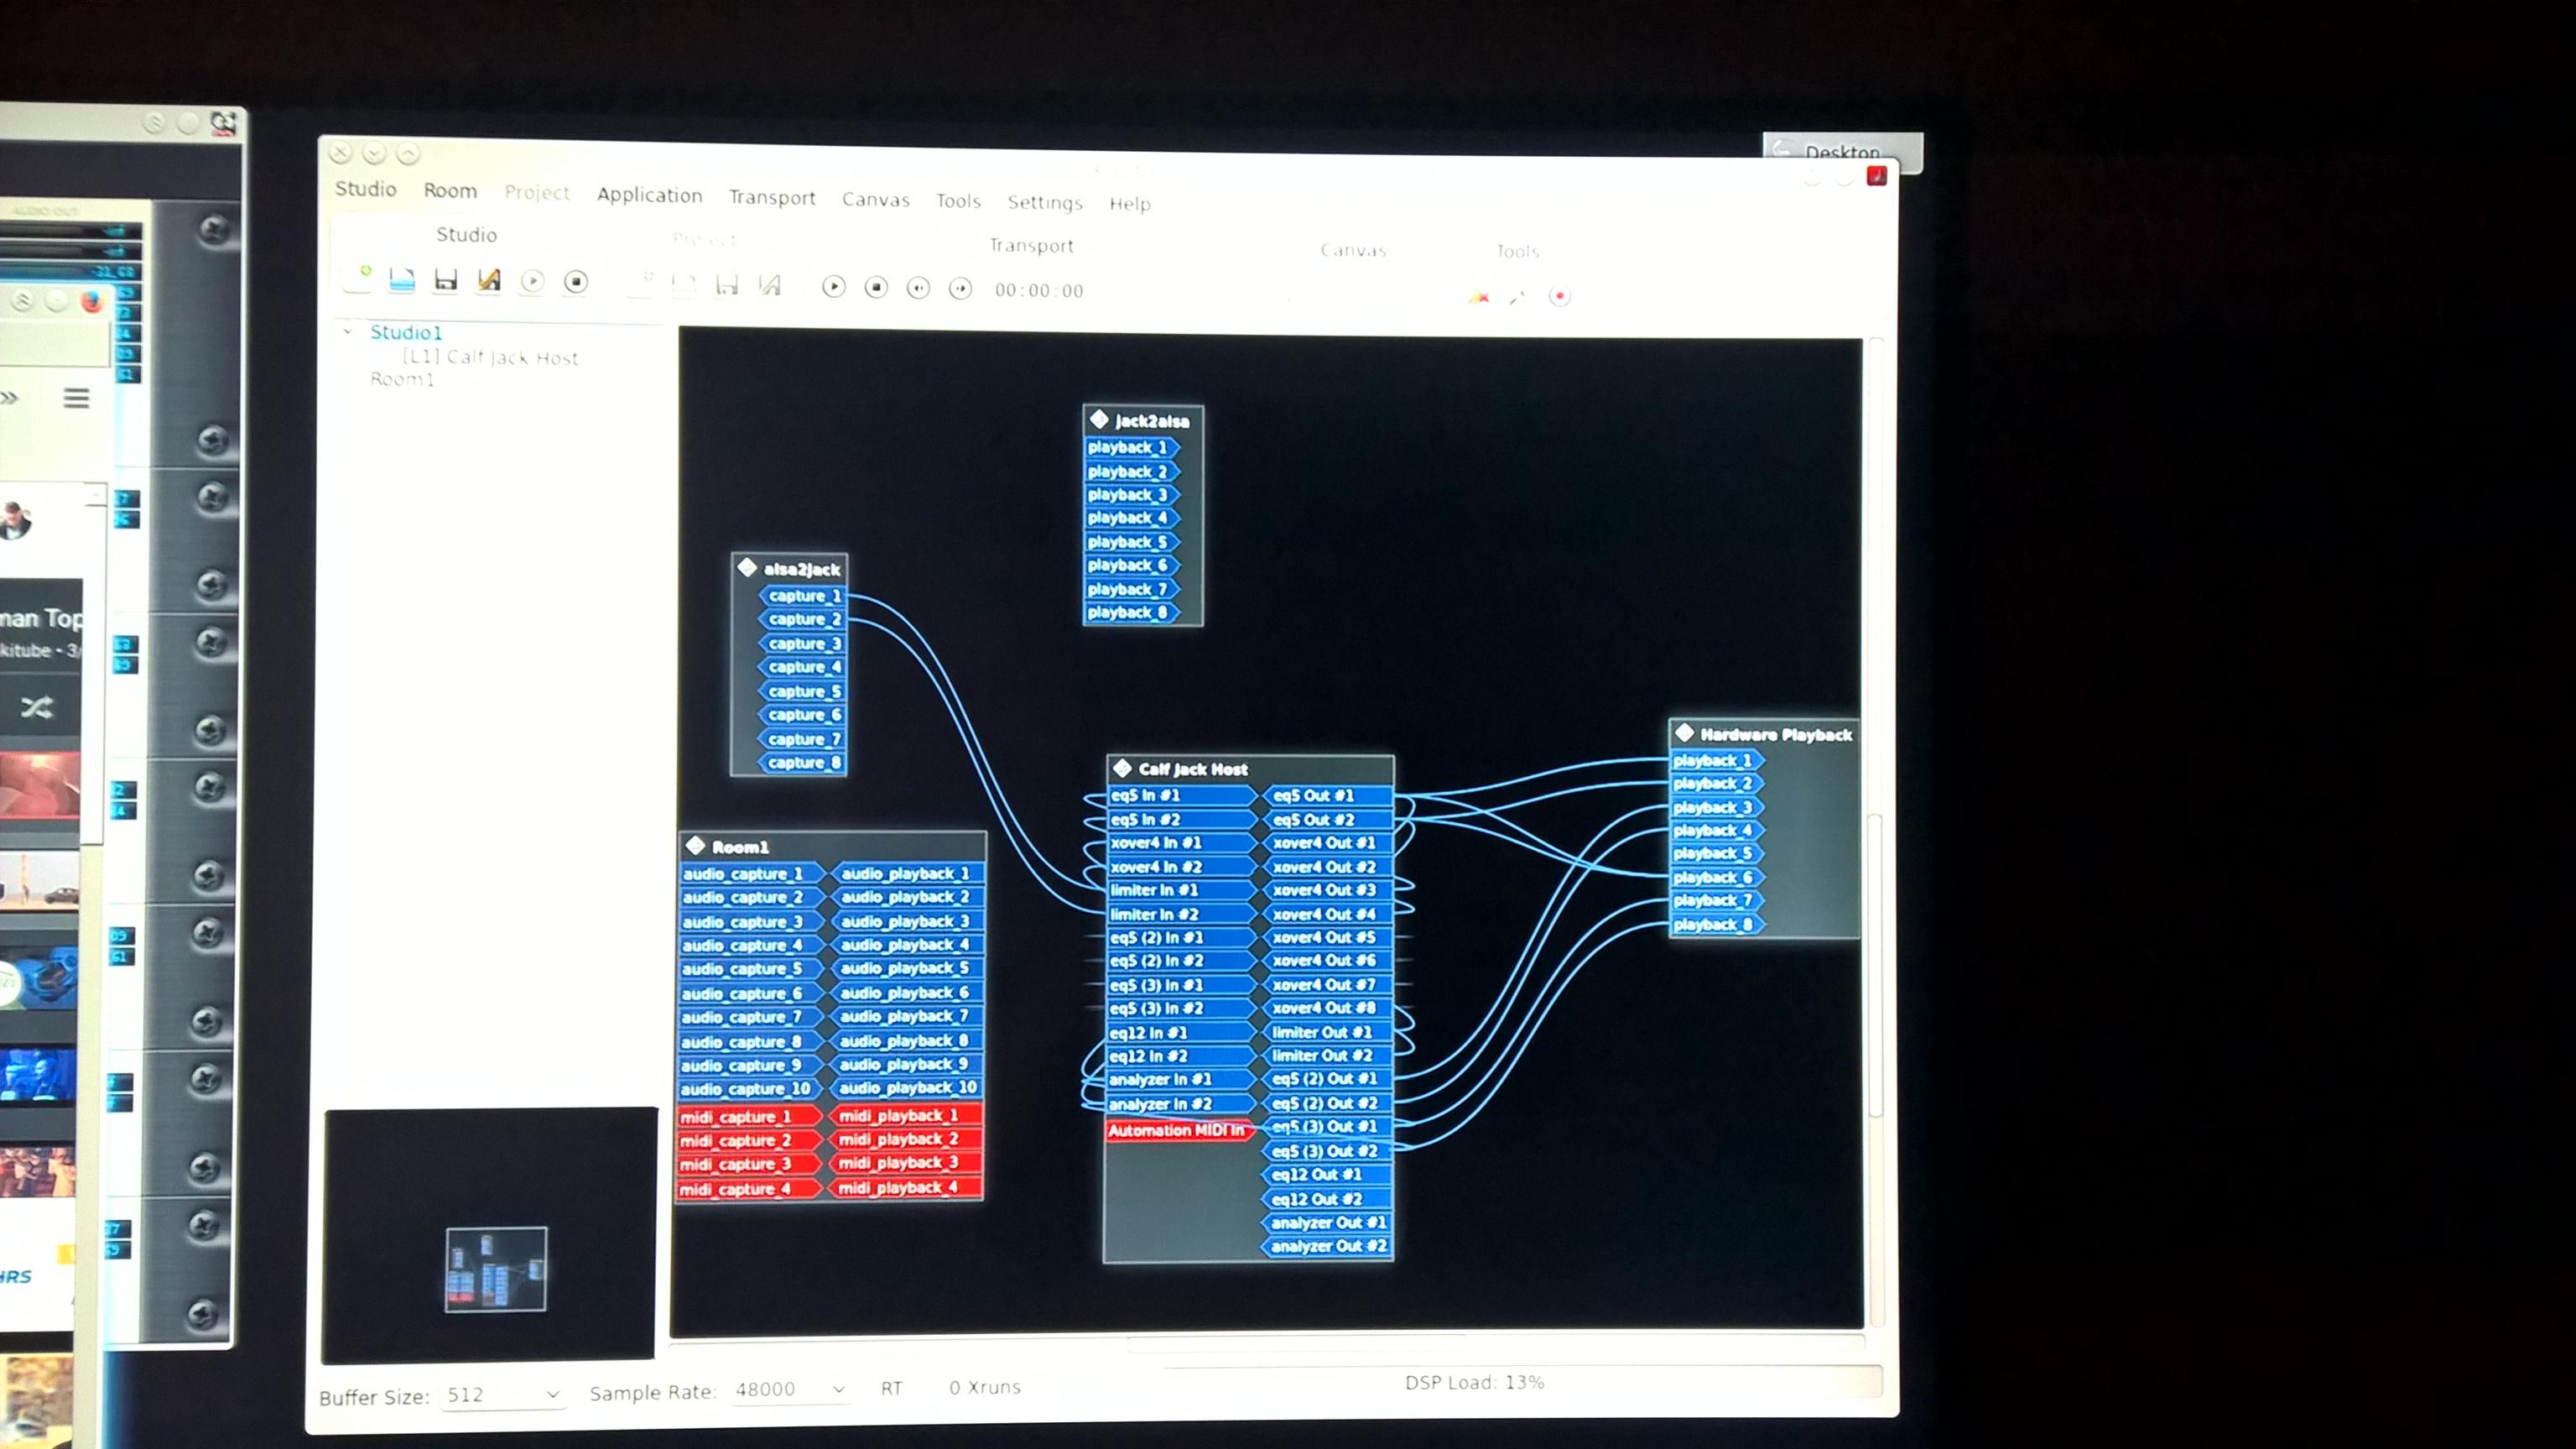Screen dimensions: 2576x1449
Task: Click the 00:00:00 transport time display
Action: tap(1039, 290)
